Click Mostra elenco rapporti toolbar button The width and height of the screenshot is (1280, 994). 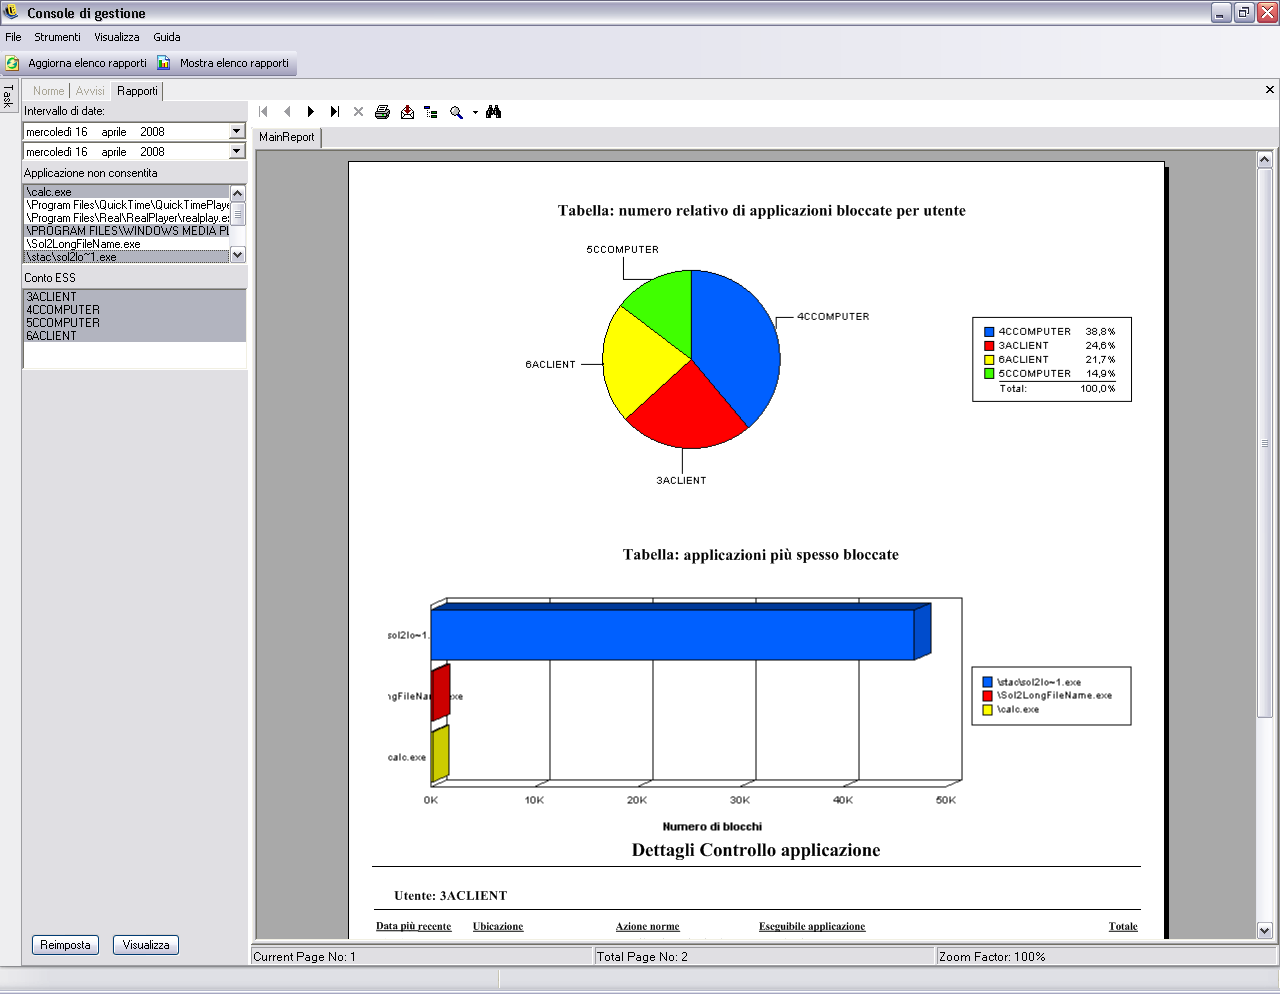[x=224, y=63]
